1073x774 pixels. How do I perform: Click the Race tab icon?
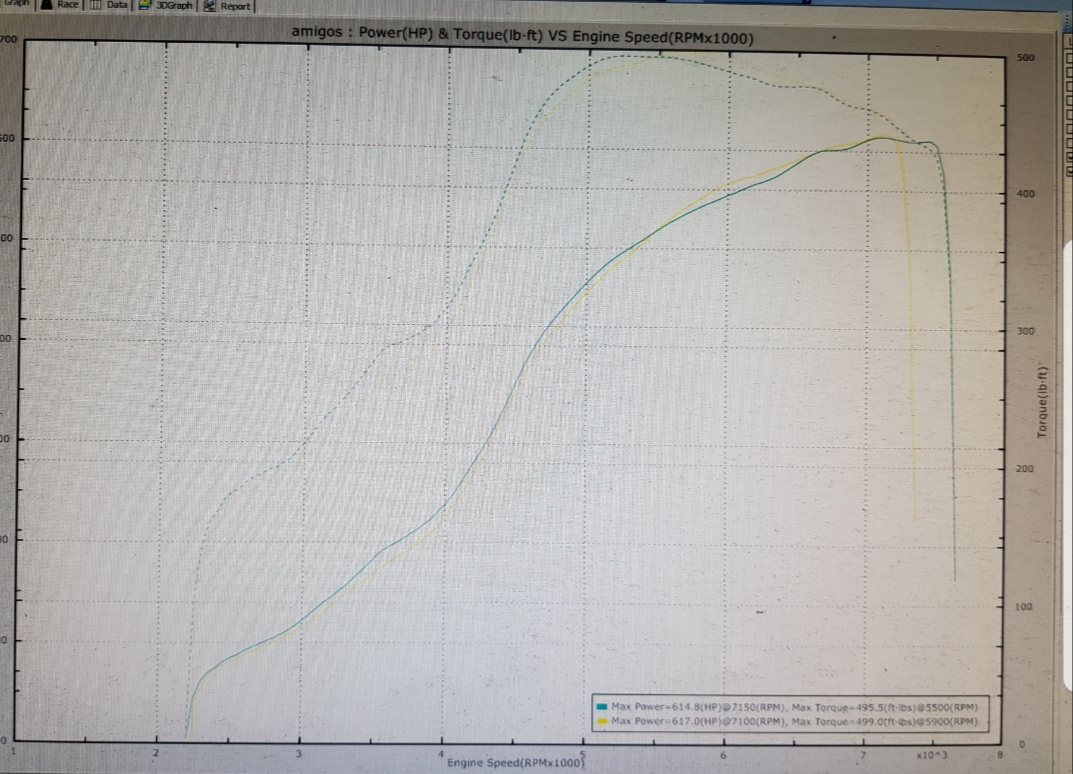46,5
